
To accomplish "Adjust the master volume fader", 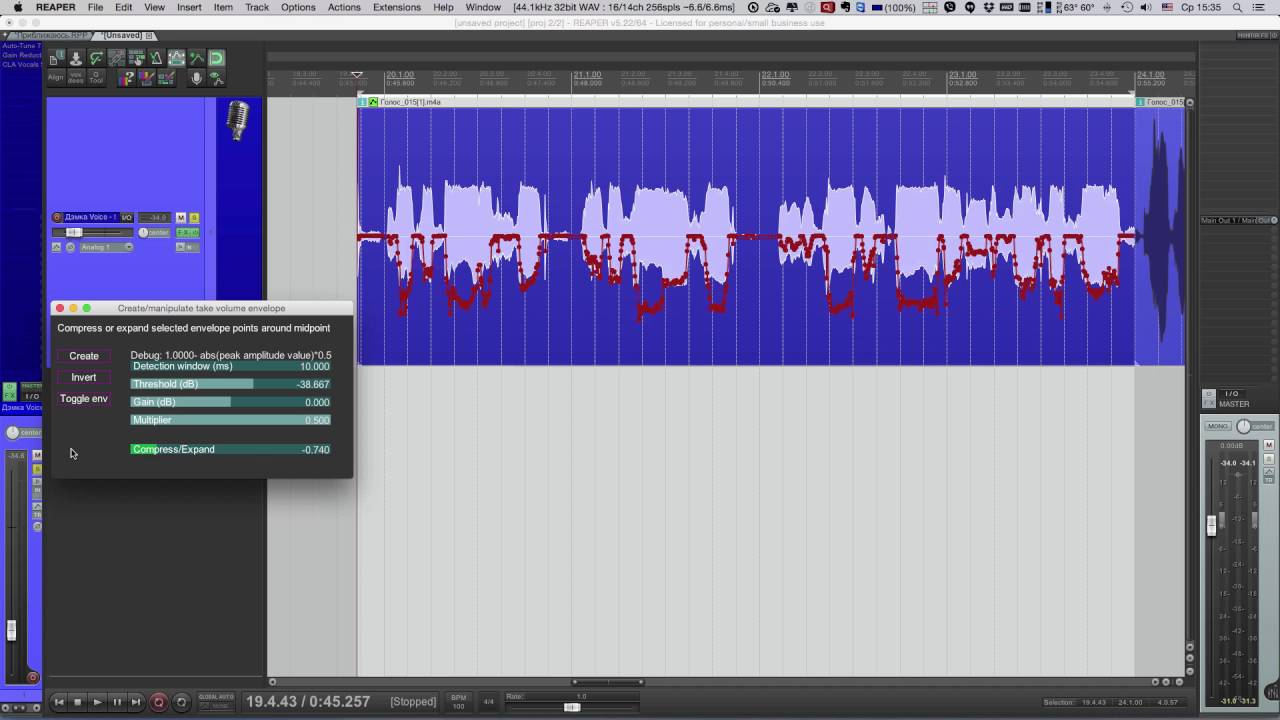I will (1211, 524).
